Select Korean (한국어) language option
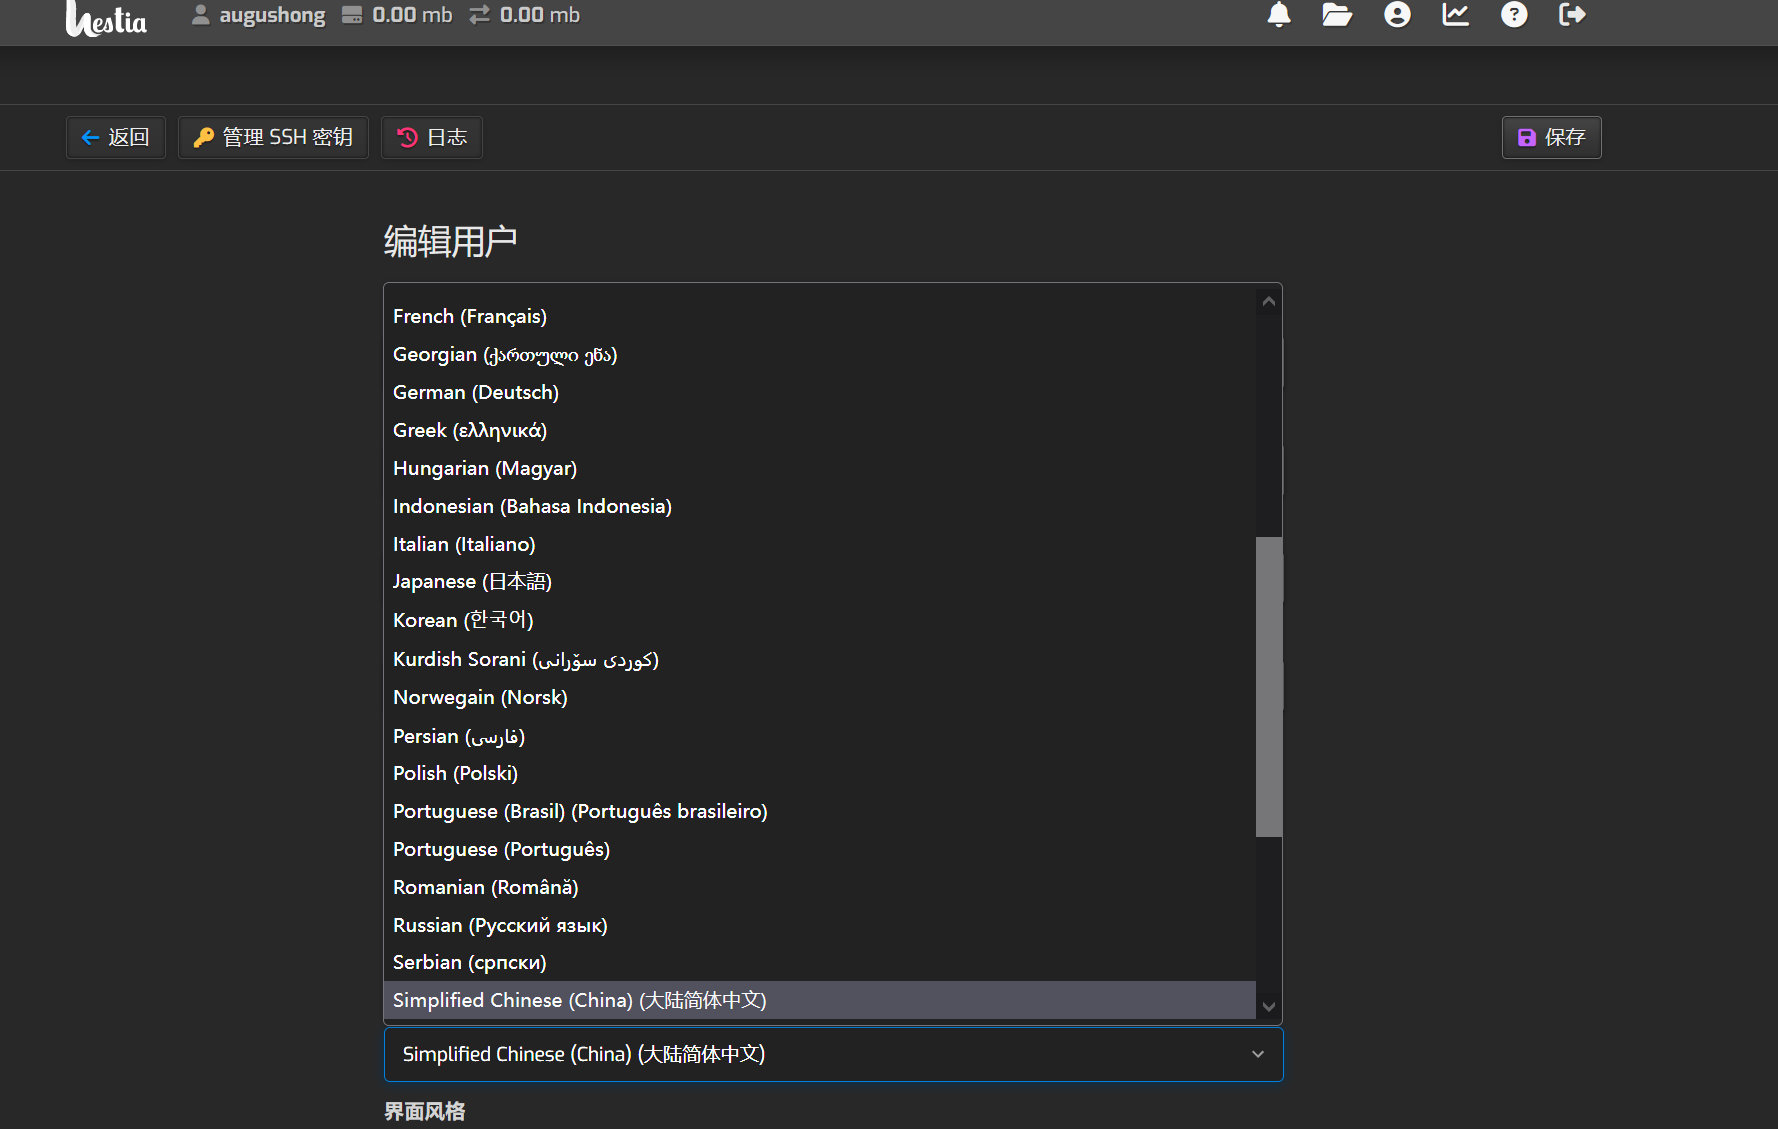 point(463,620)
